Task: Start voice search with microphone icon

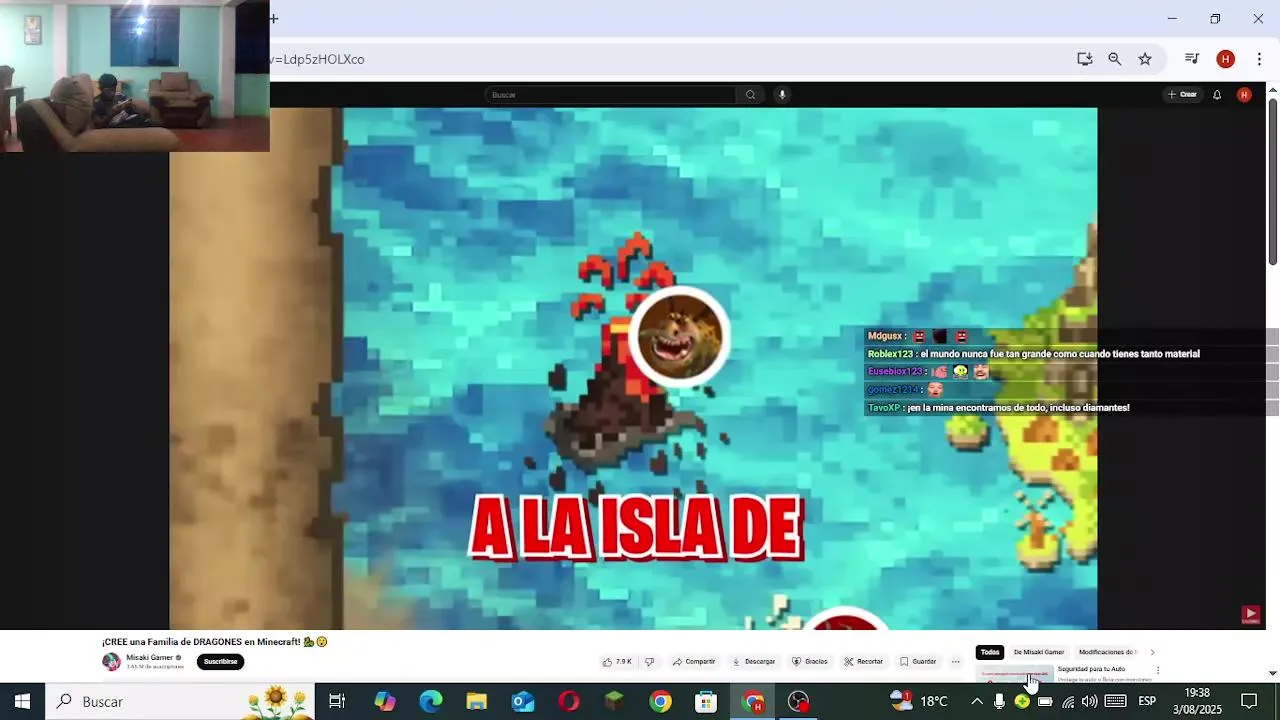Action: (782, 95)
